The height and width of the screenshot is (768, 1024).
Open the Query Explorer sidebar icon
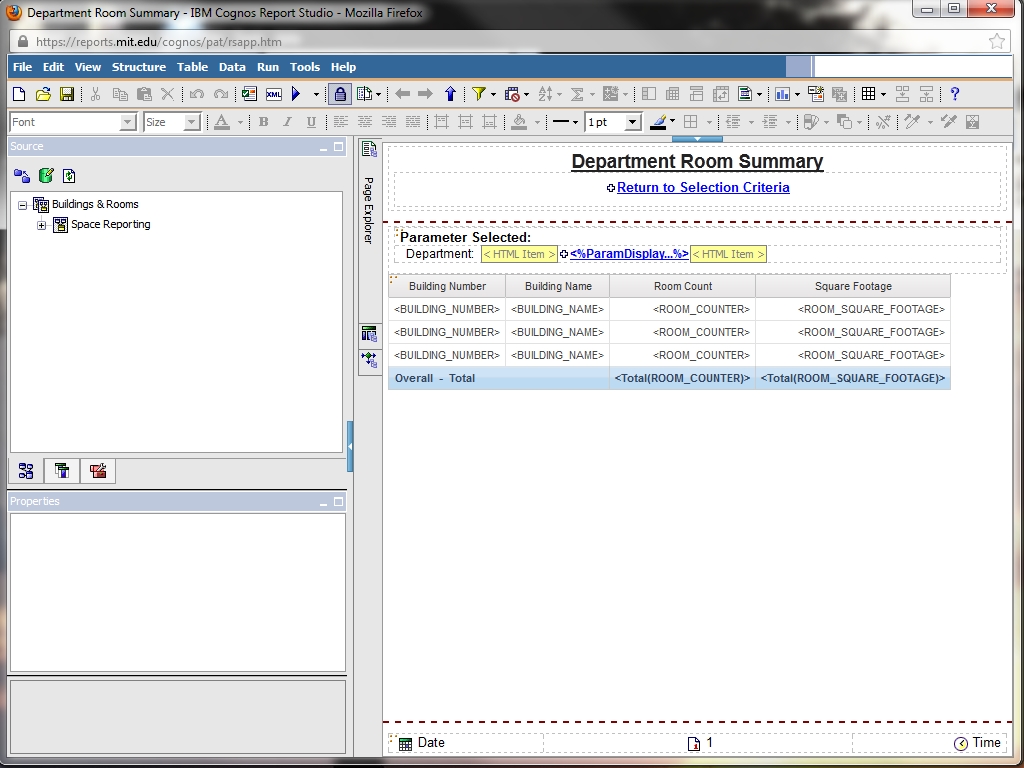(369, 334)
